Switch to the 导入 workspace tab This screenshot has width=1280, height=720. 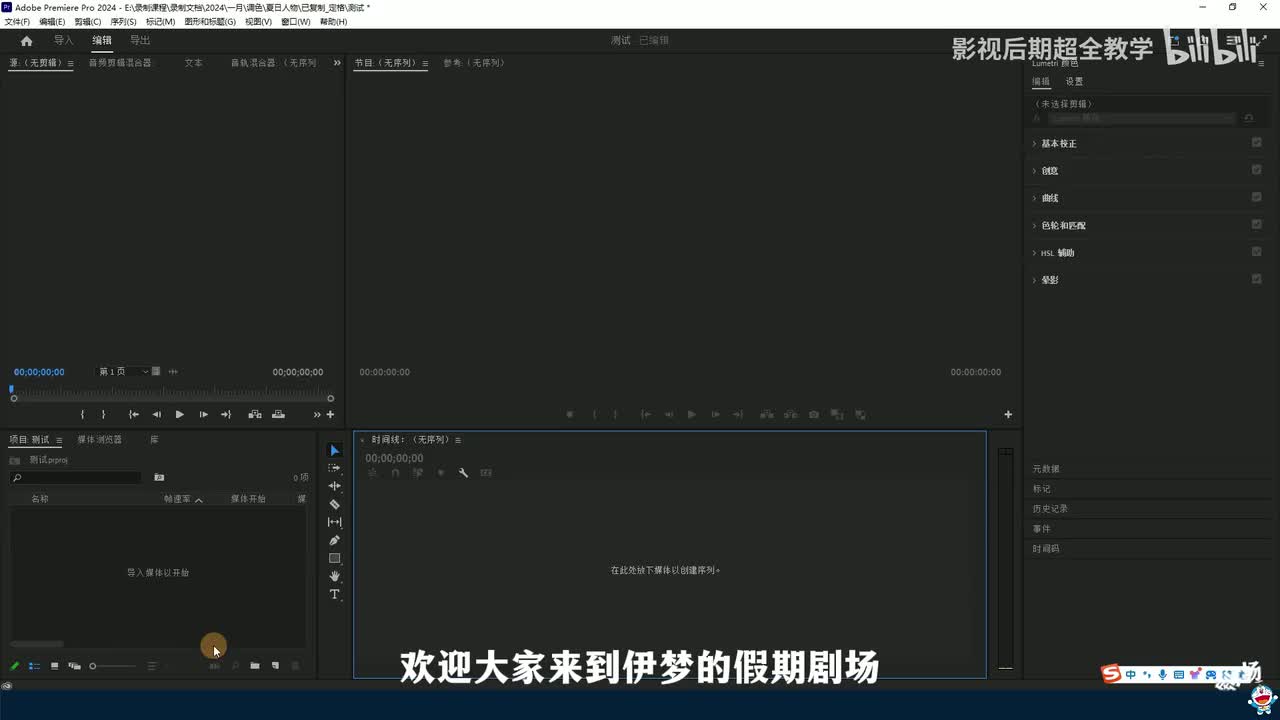(64, 41)
